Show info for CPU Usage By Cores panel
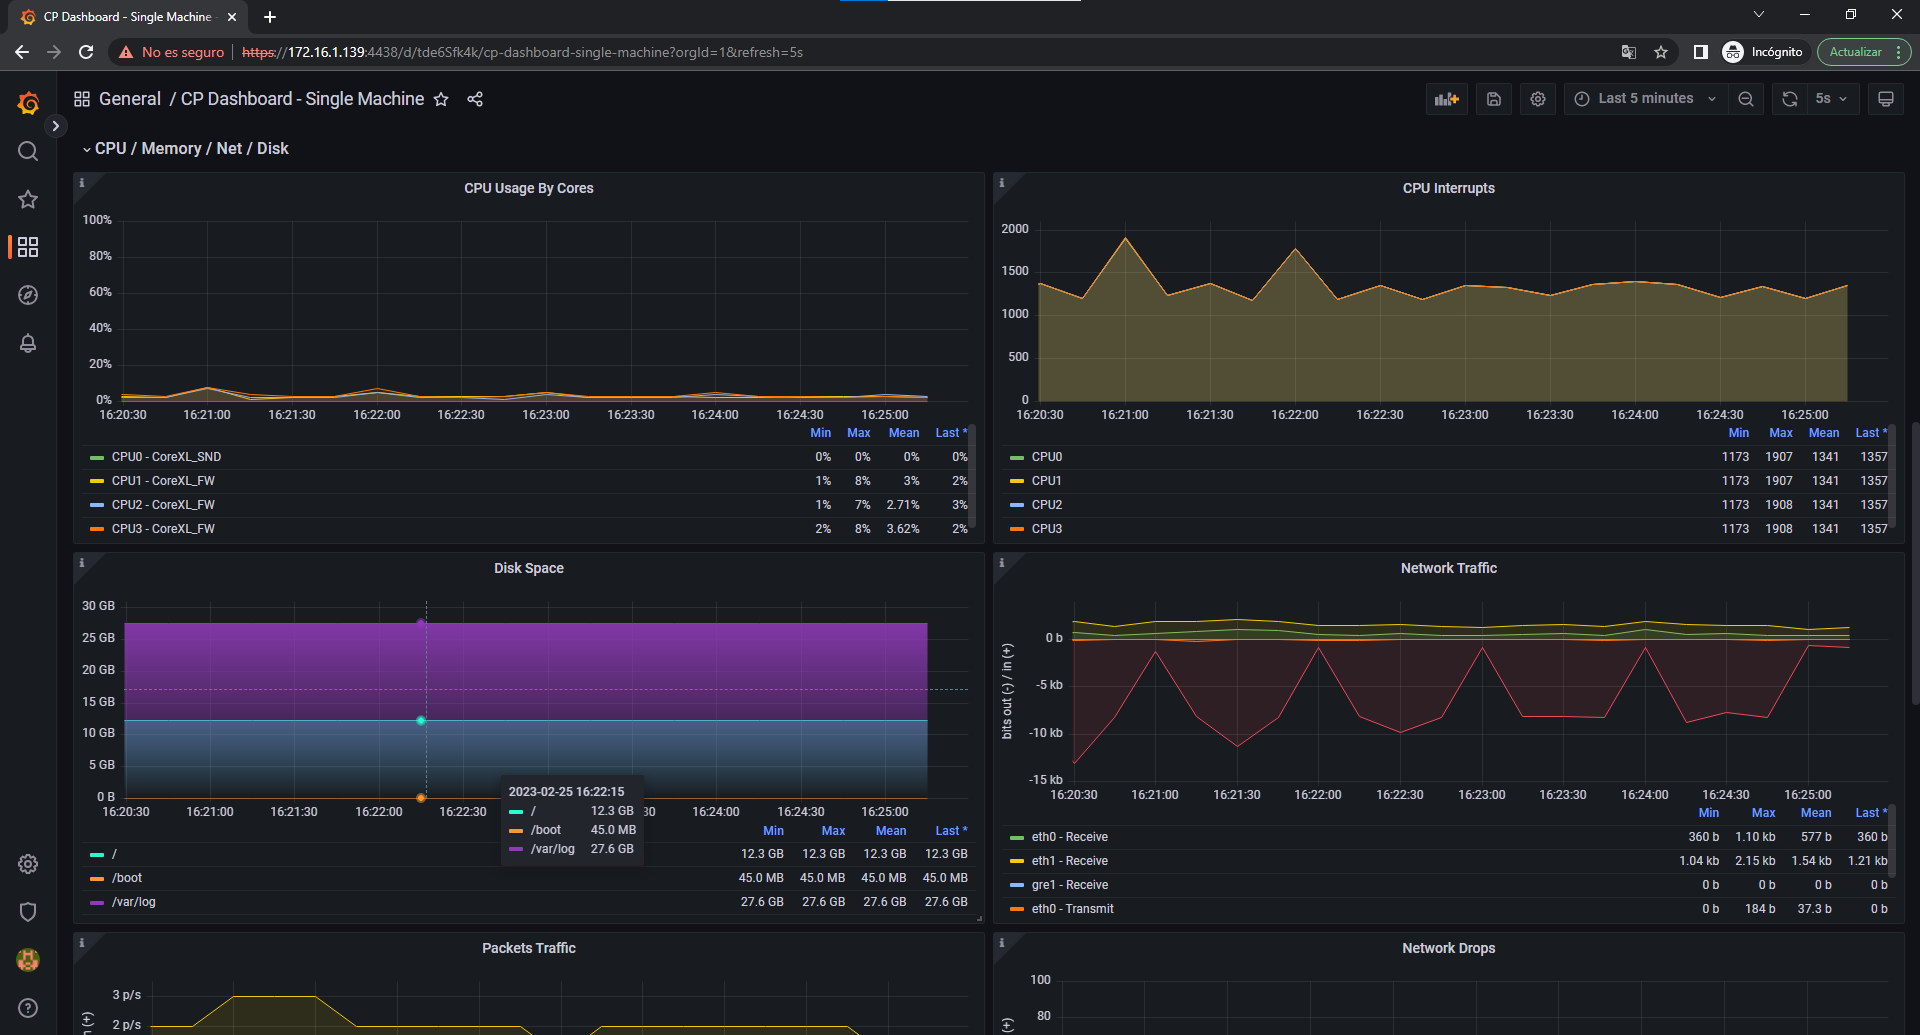 pyautogui.click(x=82, y=183)
